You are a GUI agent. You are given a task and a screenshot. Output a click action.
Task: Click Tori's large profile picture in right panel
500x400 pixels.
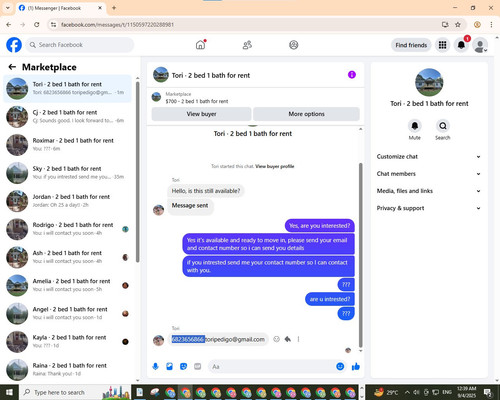coord(429,82)
